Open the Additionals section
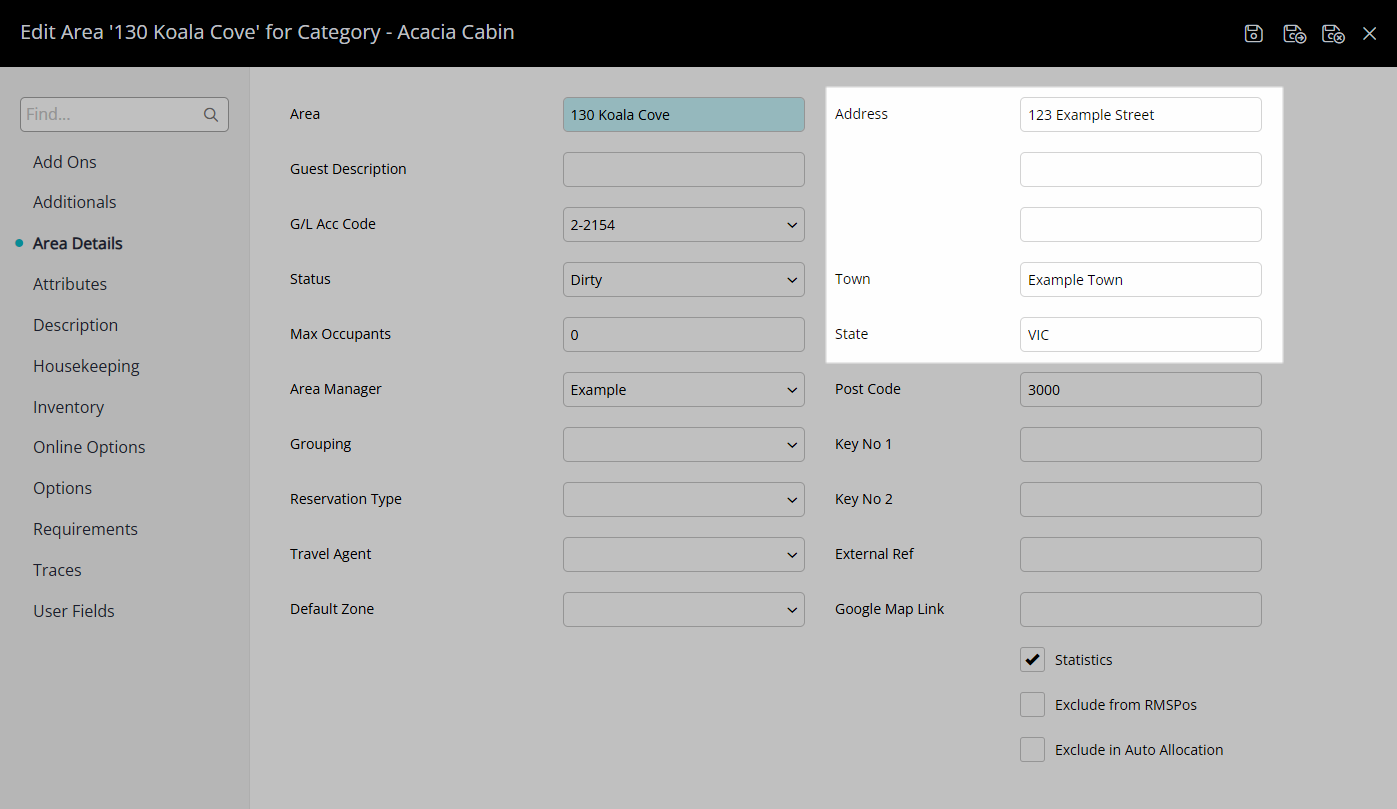The height and width of the screenshot is (809, 1397). pyautogui.click(x=75, y=202)
